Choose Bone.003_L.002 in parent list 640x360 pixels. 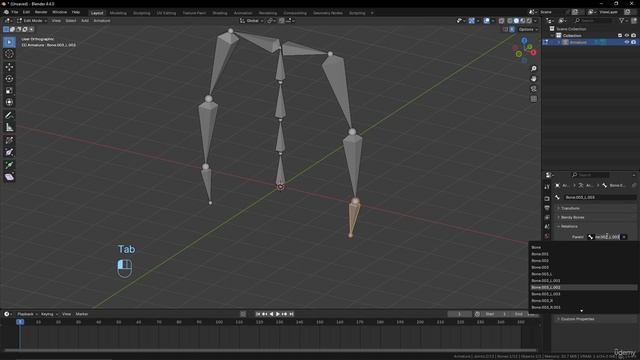(x=584, y=287)
